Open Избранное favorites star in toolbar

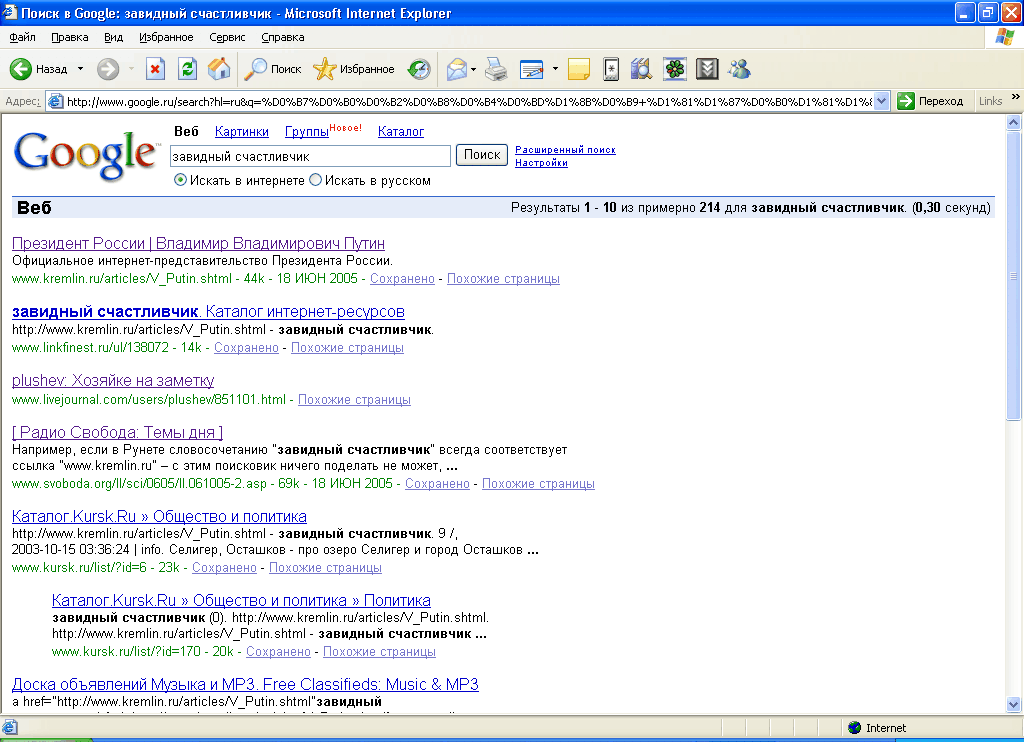click(354, 69)
